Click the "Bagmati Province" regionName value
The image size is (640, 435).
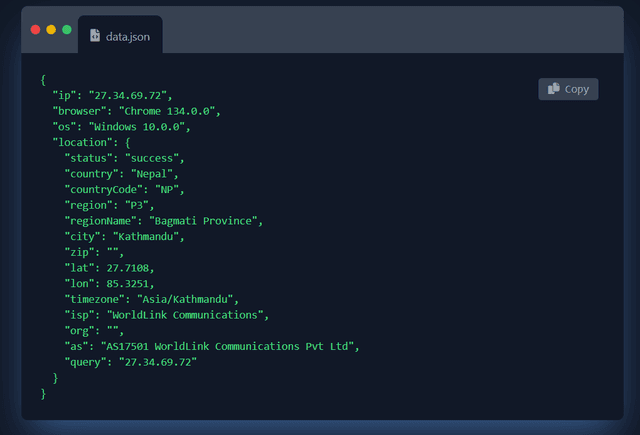click(205, 221)
